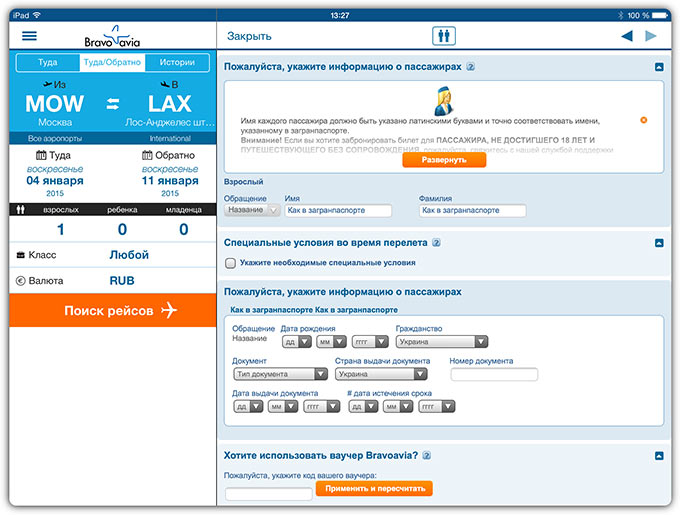Open expiry date day dropdown
680x515 pixels.
point(363,407)
